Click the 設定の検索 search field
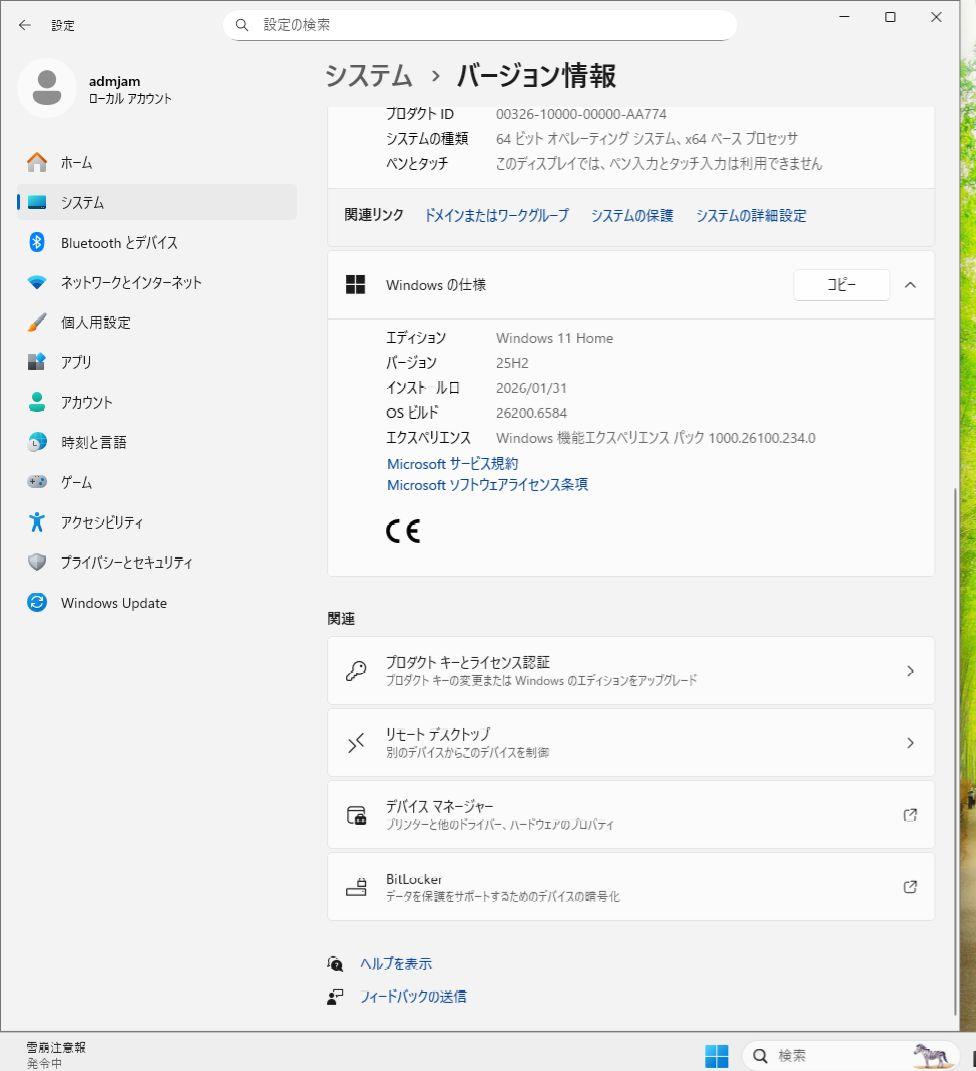 [480, 25]
